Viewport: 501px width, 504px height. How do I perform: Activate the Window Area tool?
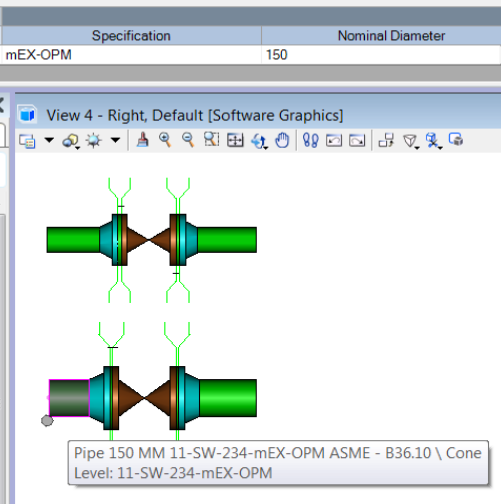click(211, 140)
